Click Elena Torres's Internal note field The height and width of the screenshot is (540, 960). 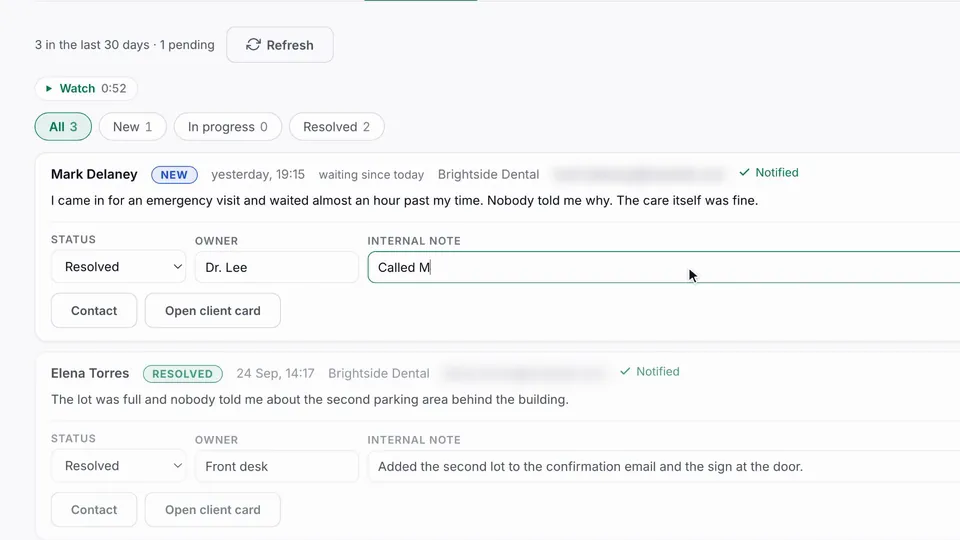(664, 466)
